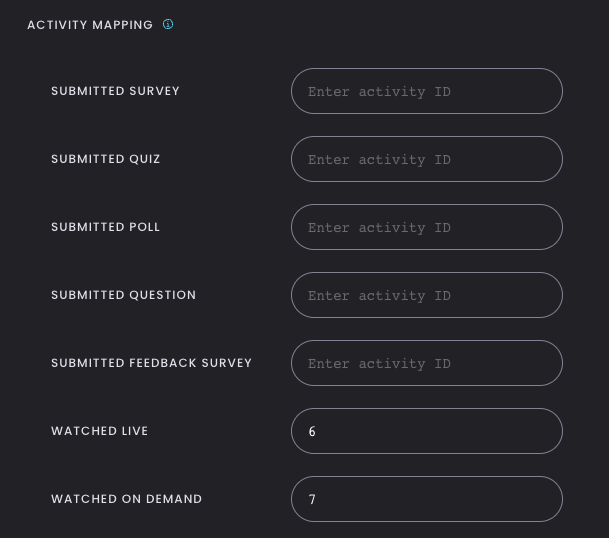Click the number 7 in Watched On Demand
Image resolution: width=609 pixels, height=538 pixels.
point(312,499)
